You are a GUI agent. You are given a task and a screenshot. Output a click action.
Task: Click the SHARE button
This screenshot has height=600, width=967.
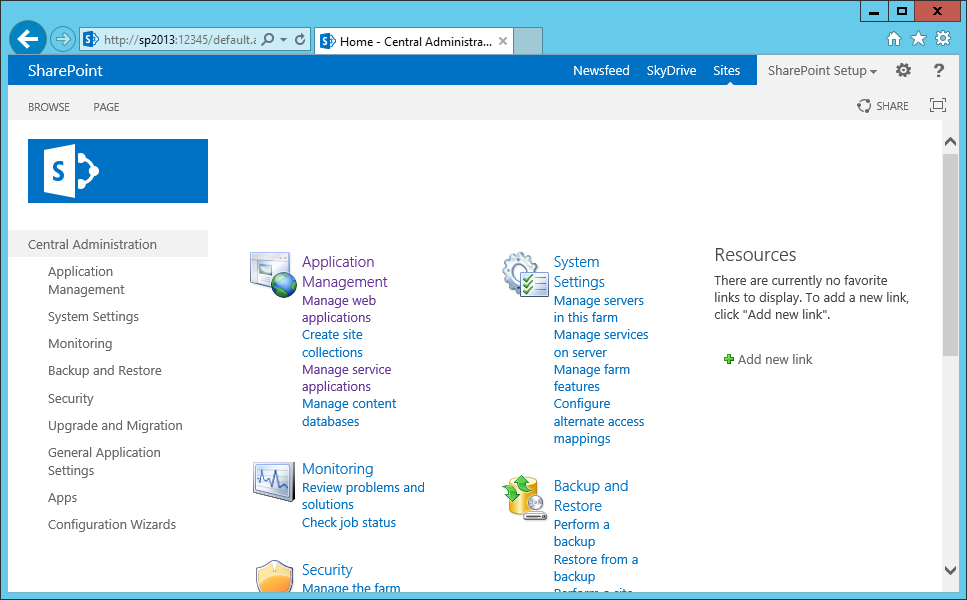[883, 106]
